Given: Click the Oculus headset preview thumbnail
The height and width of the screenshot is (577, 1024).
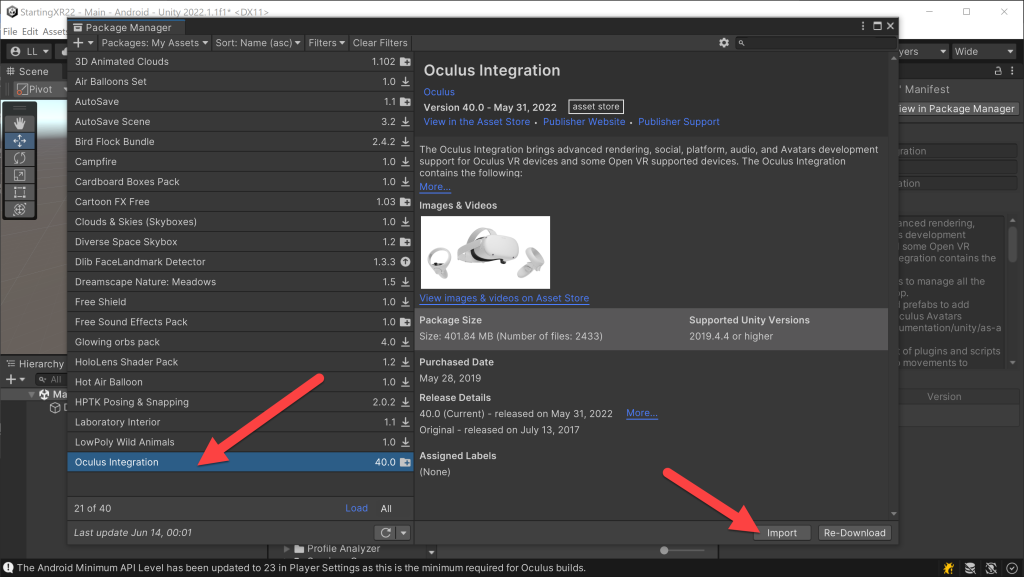Looking at the screenshot, I should 485,252.
